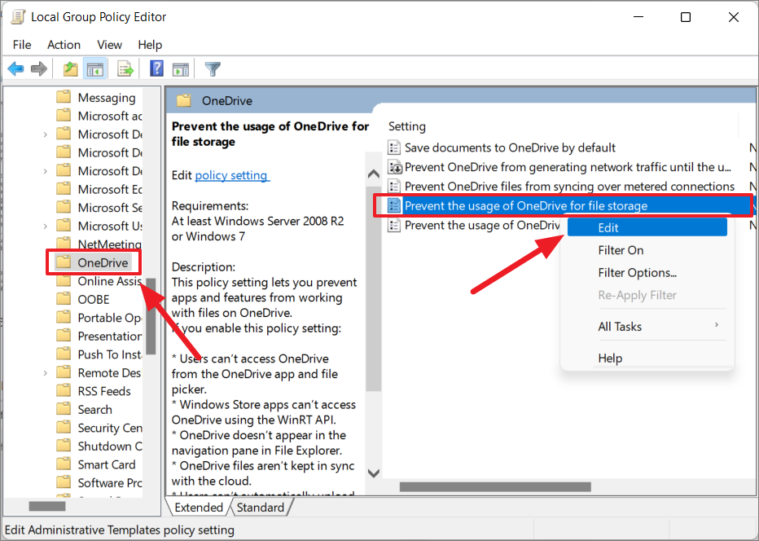Viewport: 759px width, 541px height.
Task: Select the Push To Inst… tree folder
Action: (109, 354)
